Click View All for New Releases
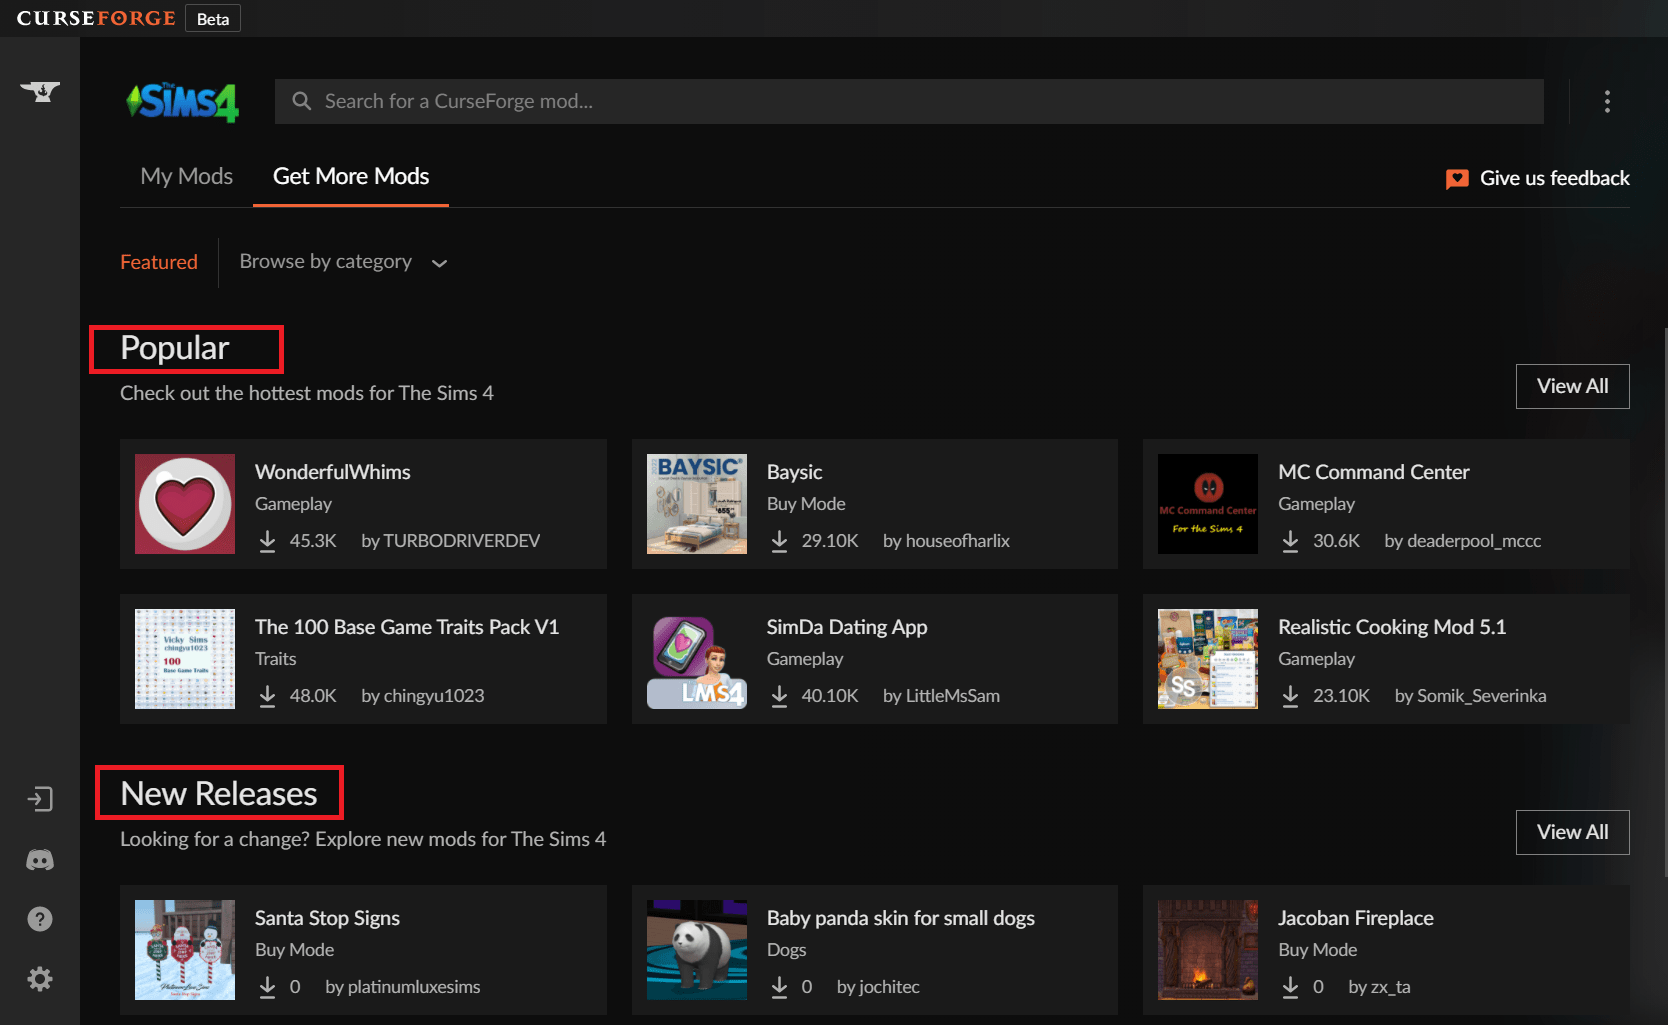The height and width of the screenshot is (1025, 1668). tap(1572, 832)
